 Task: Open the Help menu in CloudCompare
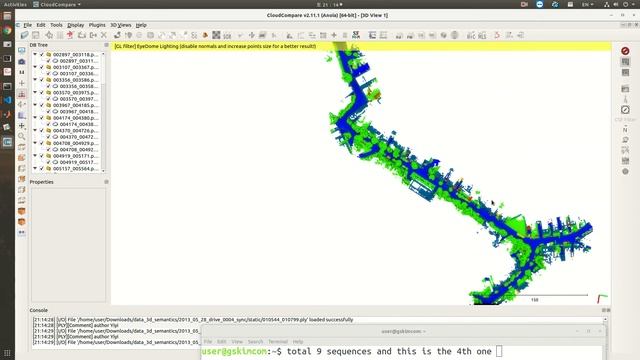click(141, 25)
